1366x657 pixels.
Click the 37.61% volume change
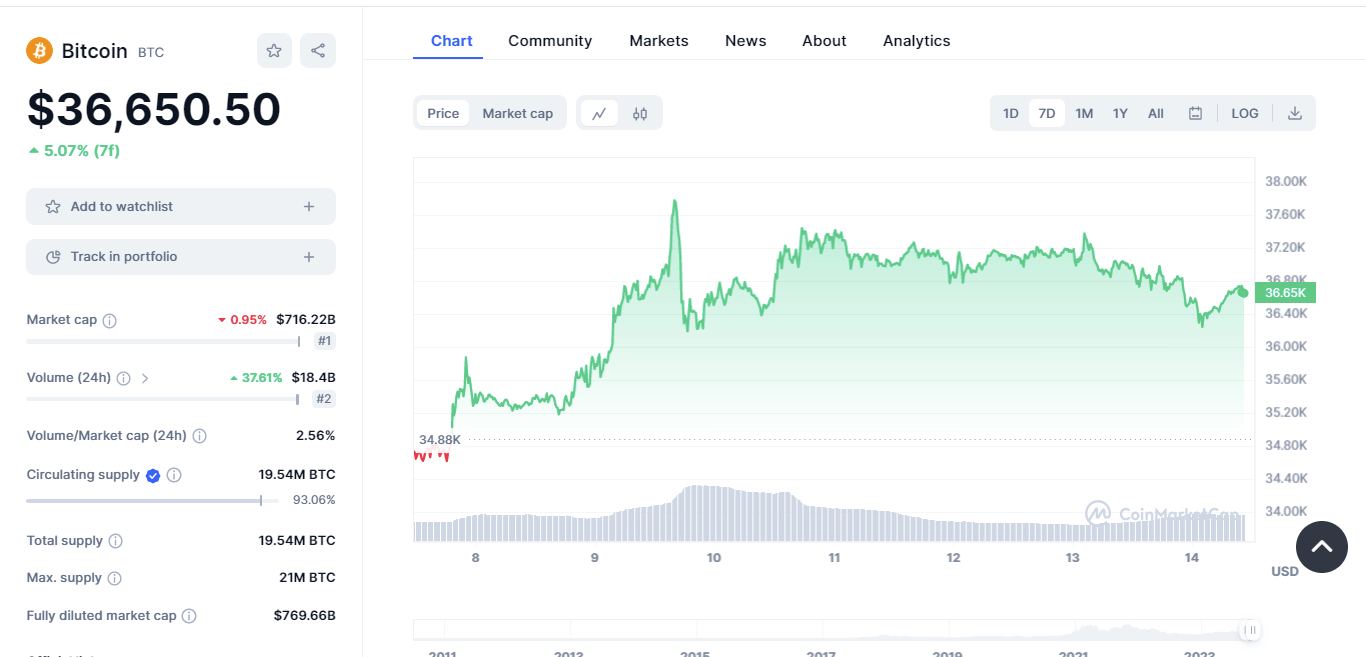[x=255, y=378]
